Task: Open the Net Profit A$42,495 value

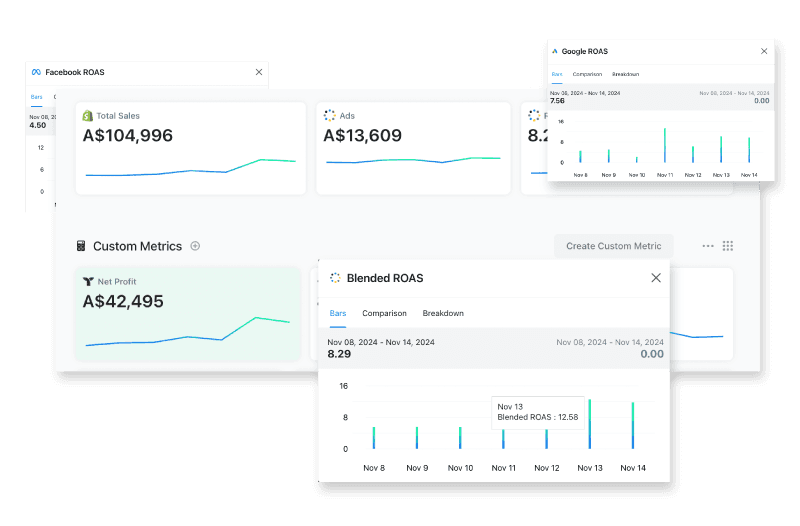Action: [123, 302]
